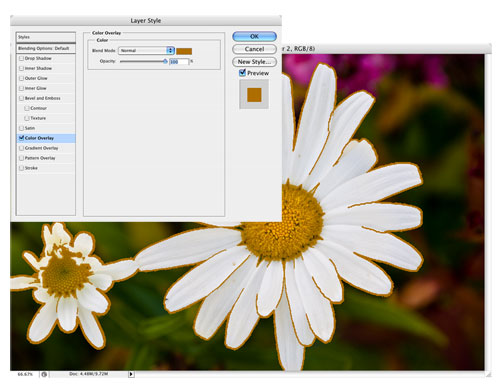This screenshot has width=500, height=387.
Task: Click the New Style... button
Action: tap(254, 62)
